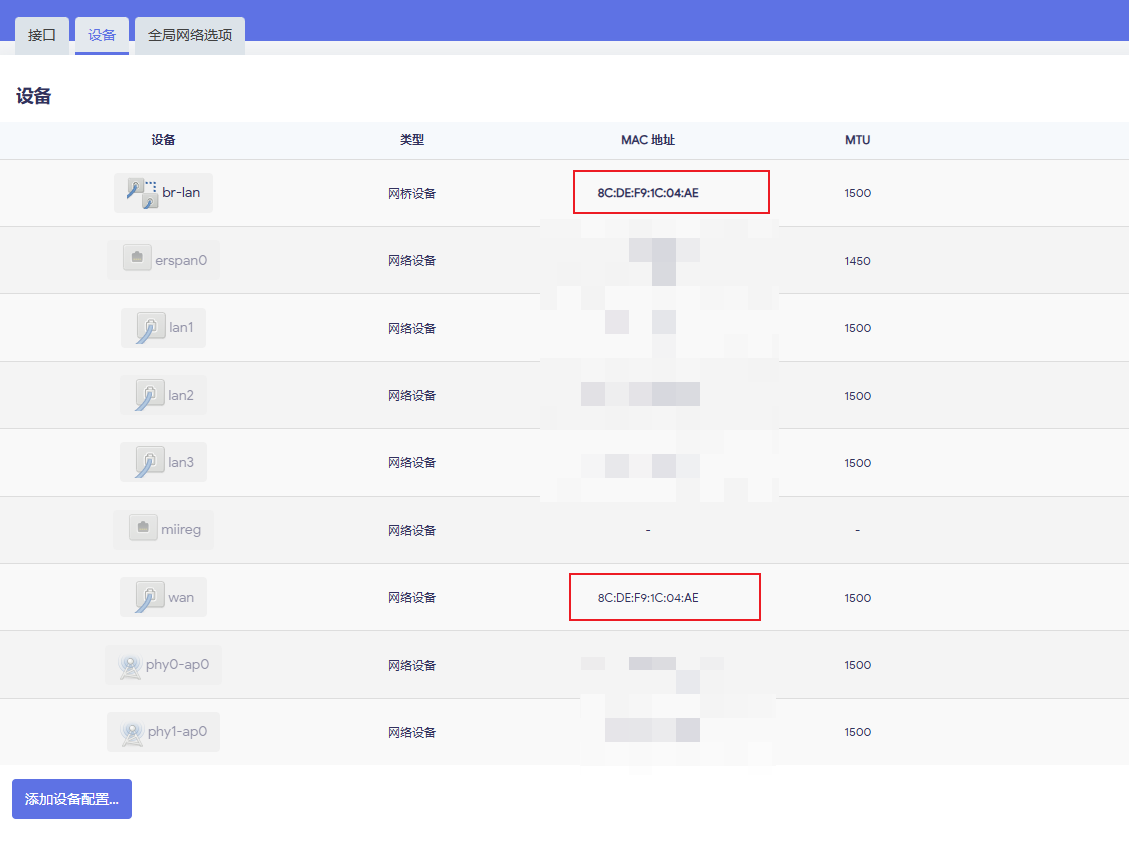
Task: Open the 全局网络选项 tab
Action: tap(190, 35)
